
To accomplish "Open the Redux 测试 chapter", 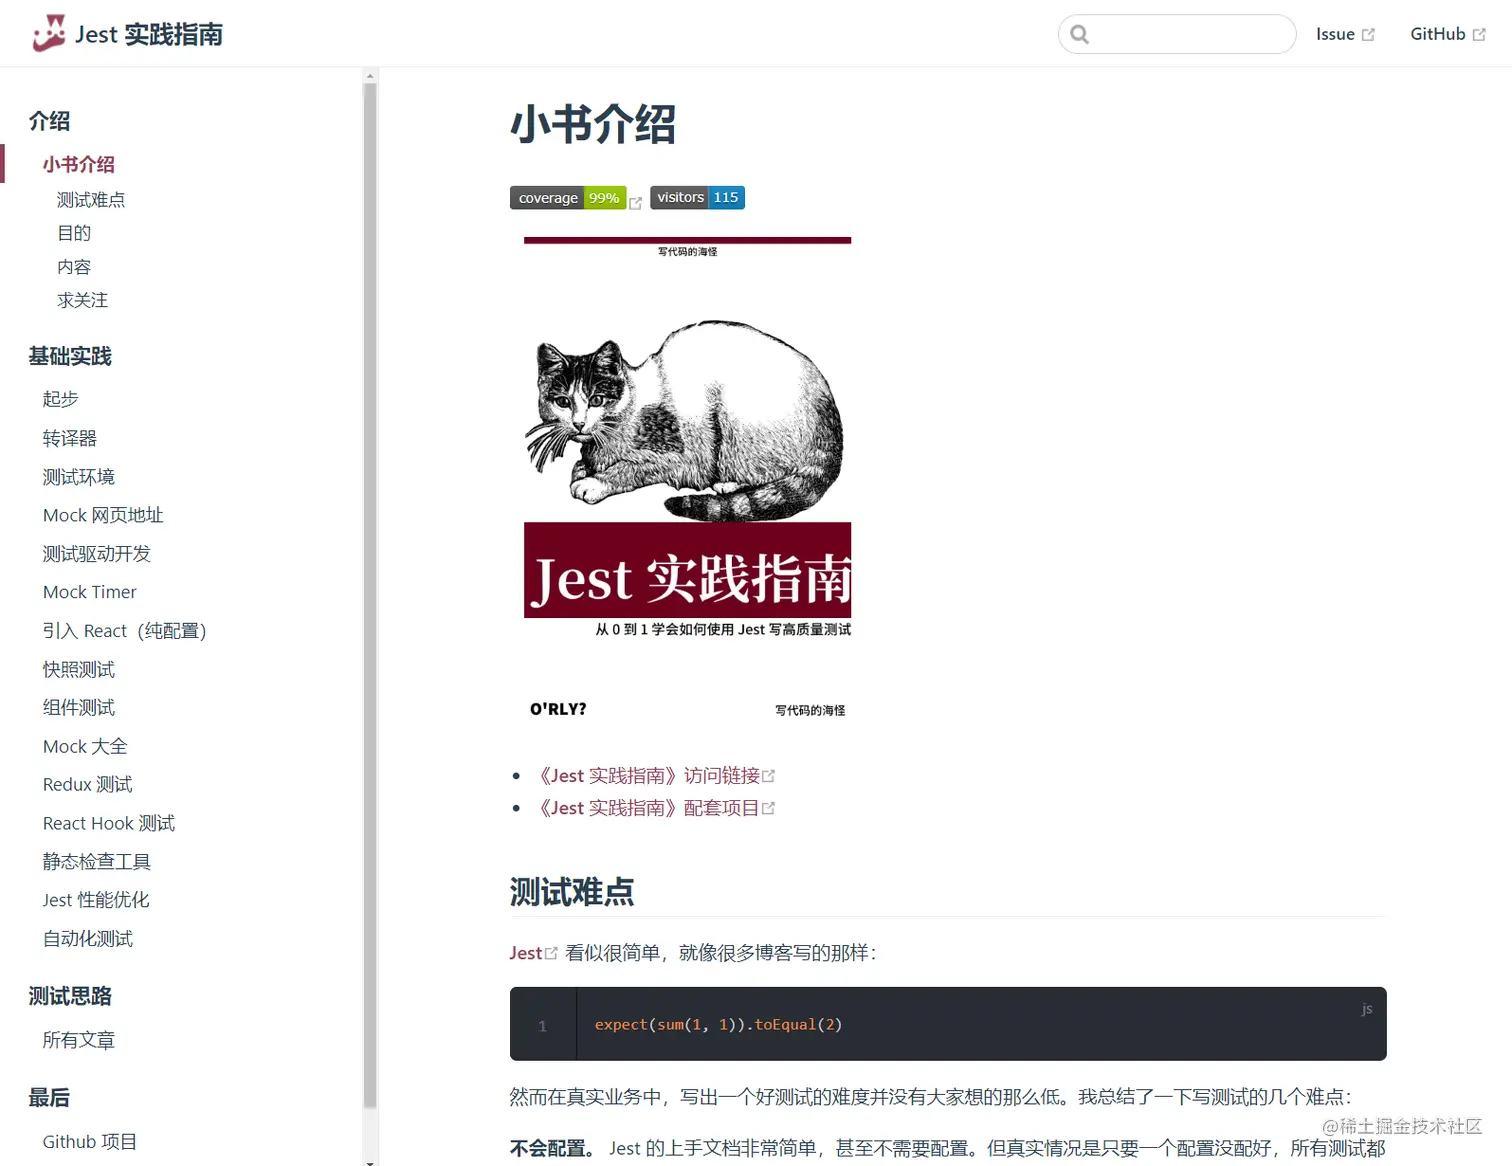I will point(88,785).
